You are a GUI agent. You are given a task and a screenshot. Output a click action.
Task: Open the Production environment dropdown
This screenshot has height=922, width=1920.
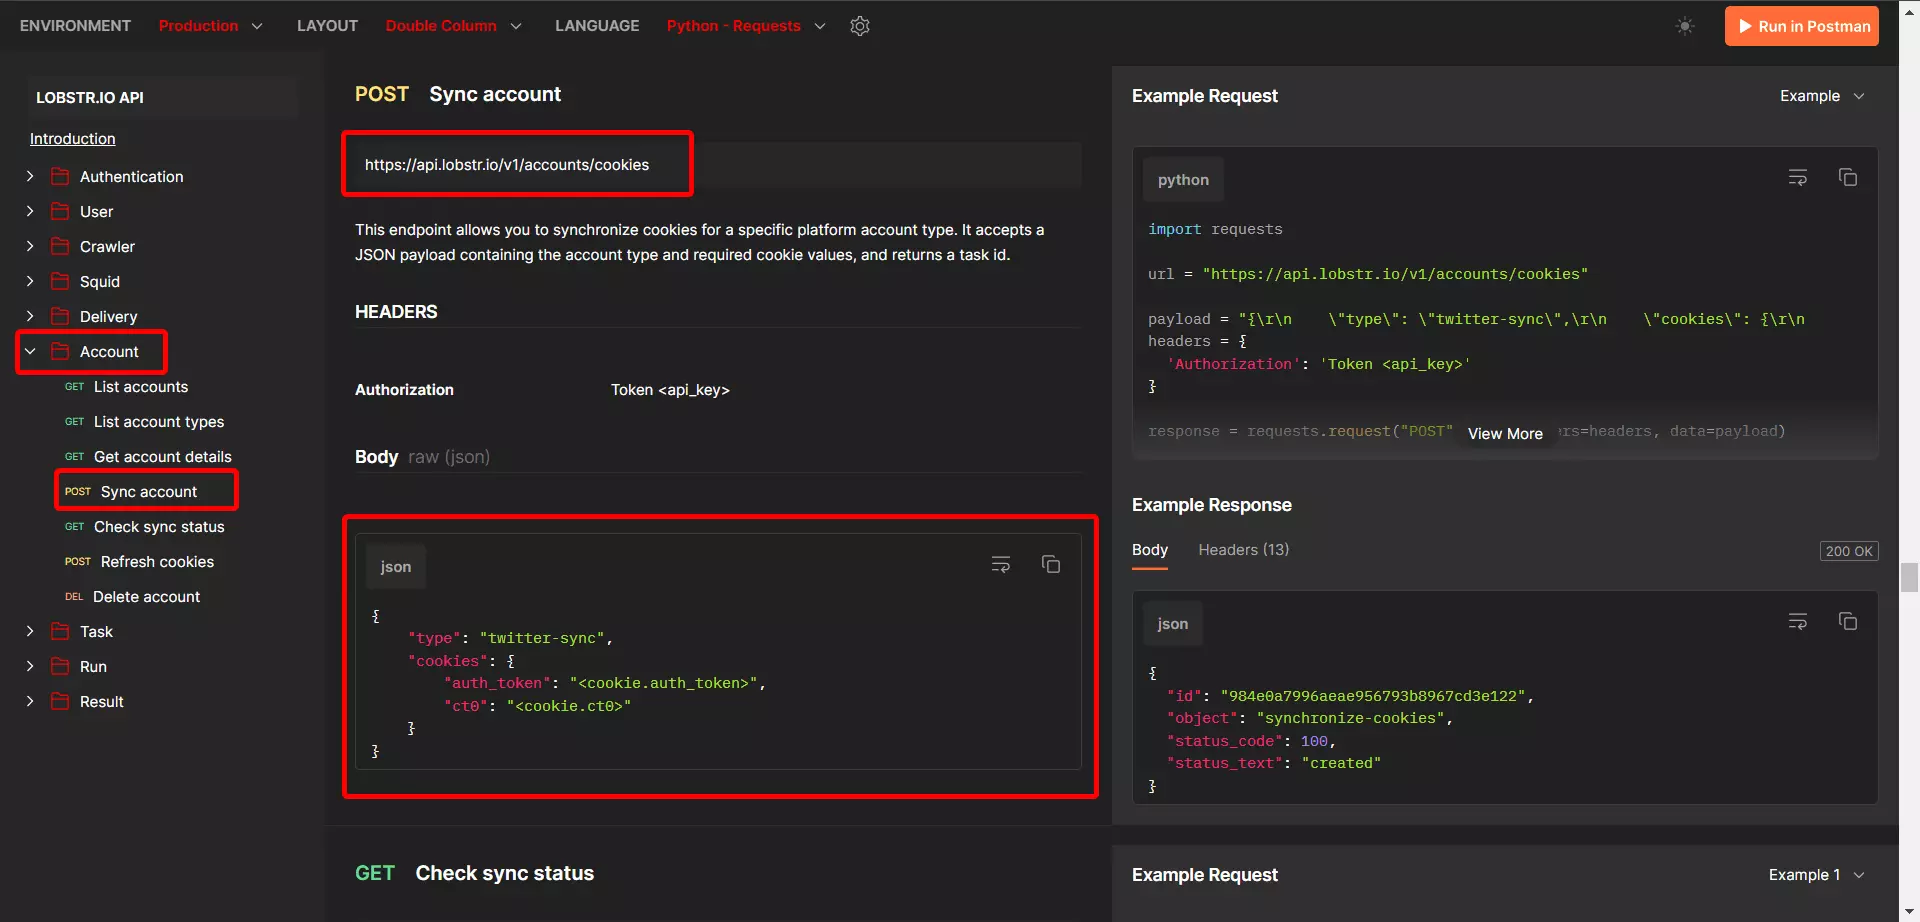click(212, 25)
